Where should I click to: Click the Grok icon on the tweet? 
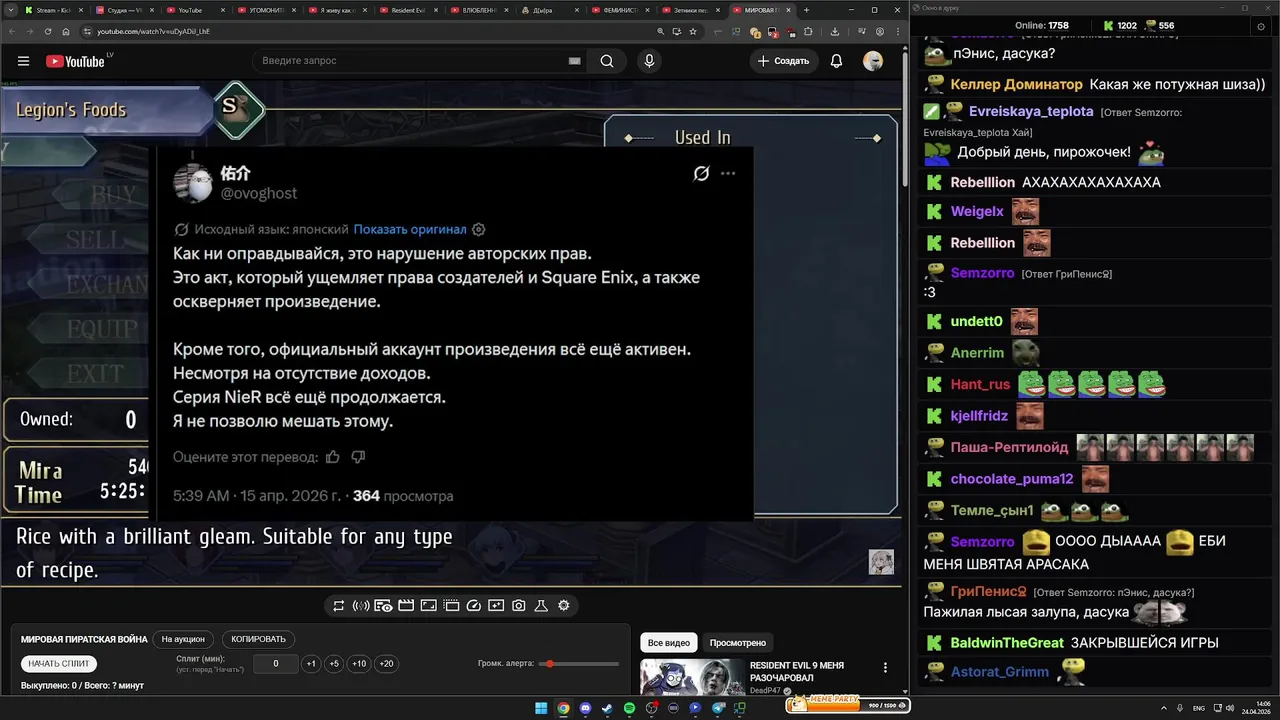pos(701,173)
